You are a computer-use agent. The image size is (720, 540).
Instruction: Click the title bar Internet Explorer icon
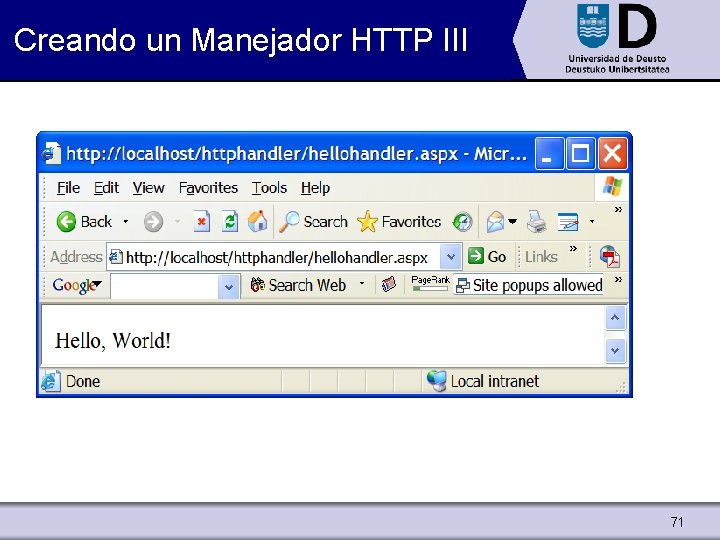(x=51, y=153)
